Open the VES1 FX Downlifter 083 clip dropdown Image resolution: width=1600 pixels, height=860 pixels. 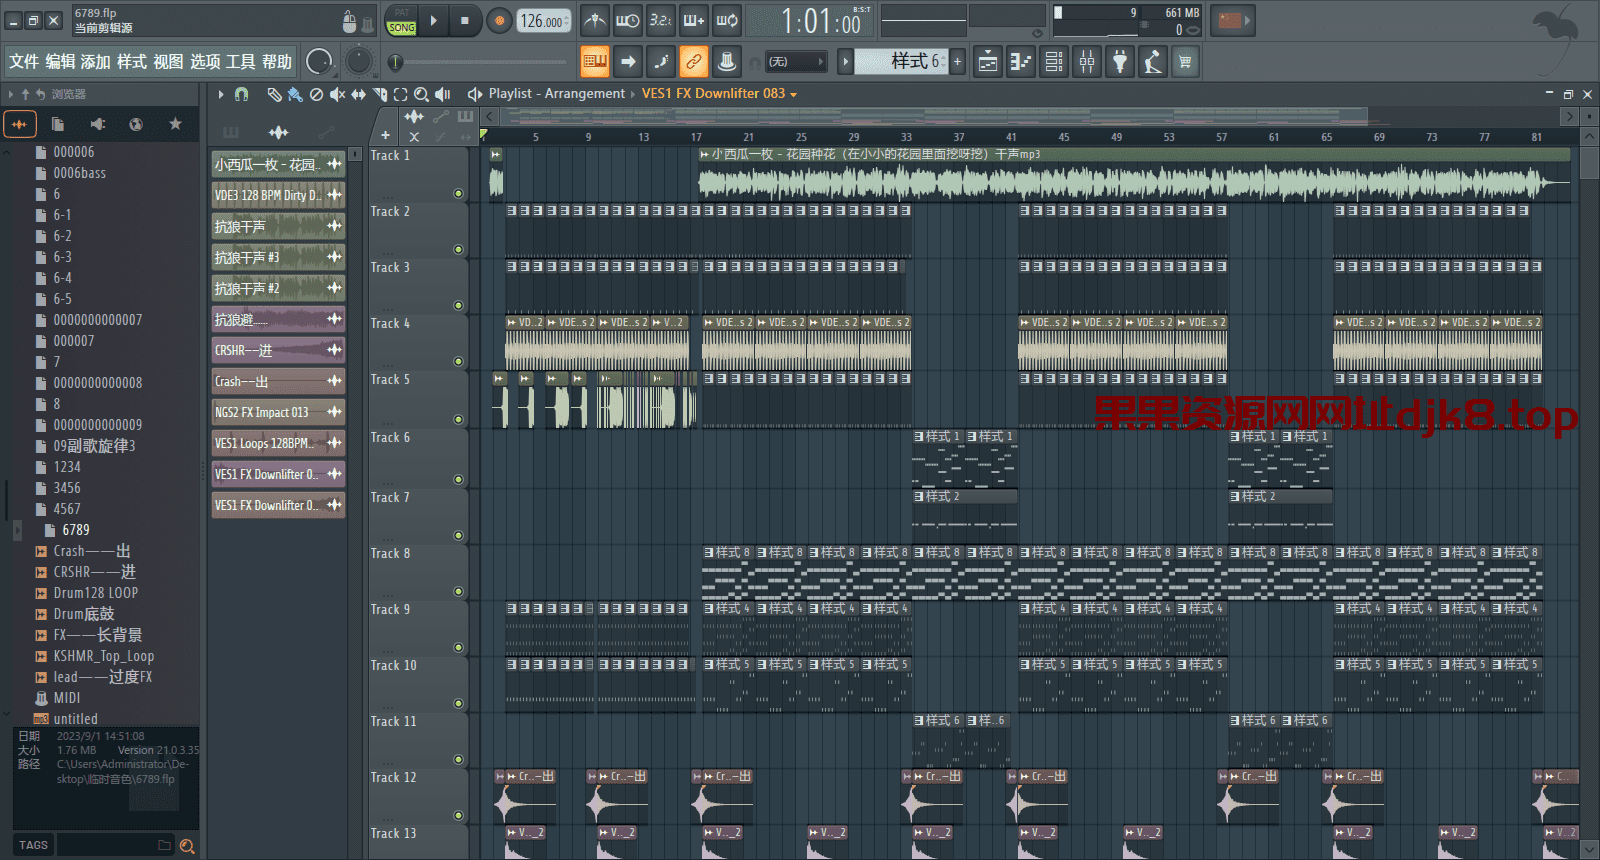click(794, 94)
